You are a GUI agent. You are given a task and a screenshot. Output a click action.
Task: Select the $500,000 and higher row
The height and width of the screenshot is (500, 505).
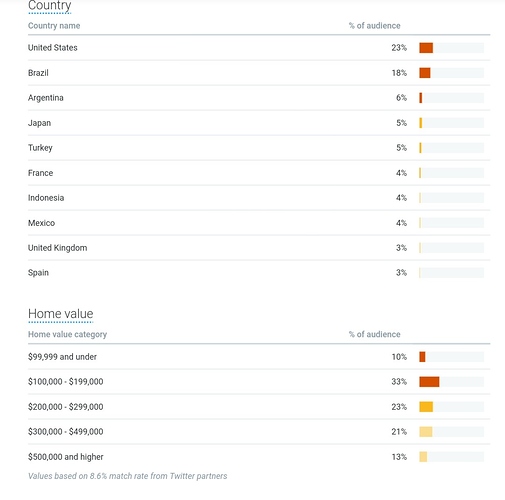click(259, 457)
